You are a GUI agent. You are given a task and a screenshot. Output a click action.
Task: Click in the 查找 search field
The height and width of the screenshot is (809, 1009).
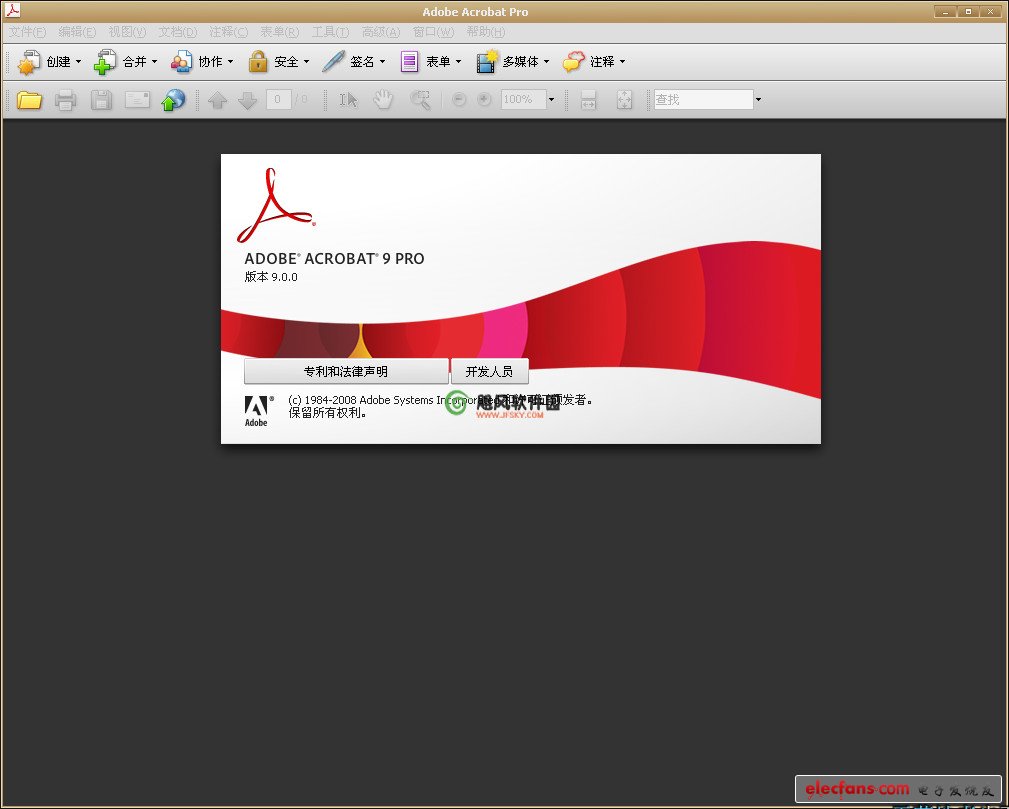(x=702, y=100)
